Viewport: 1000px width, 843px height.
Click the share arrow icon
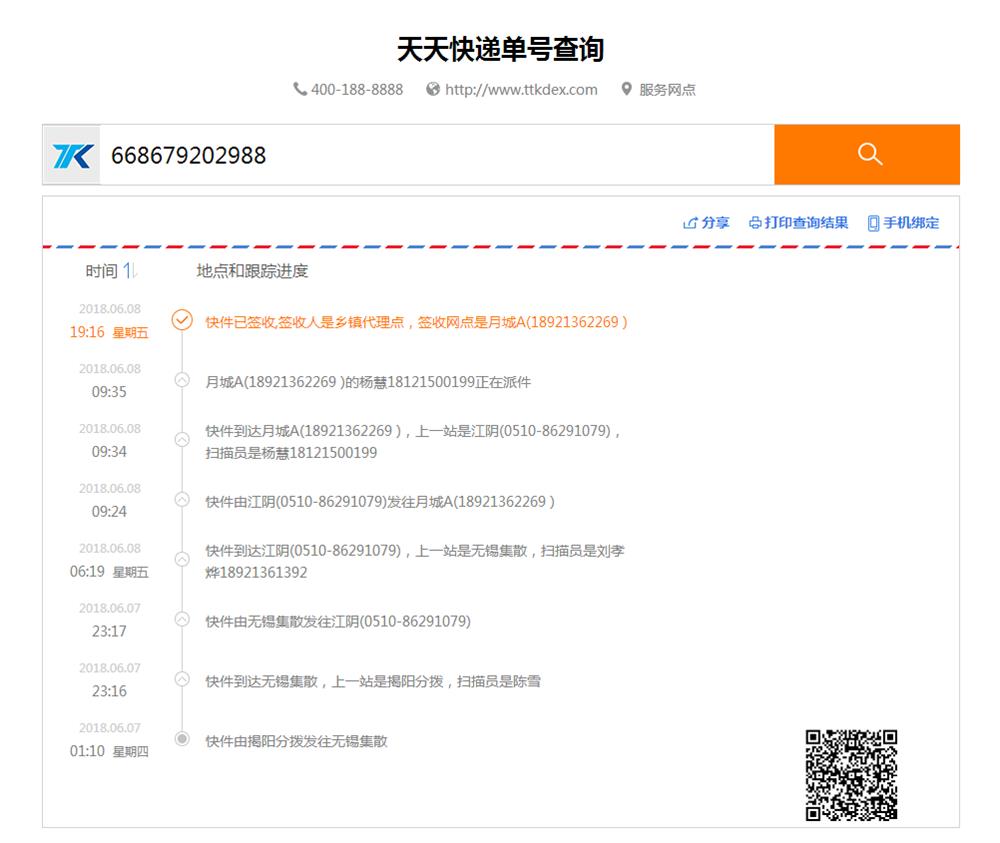(690, 223)
